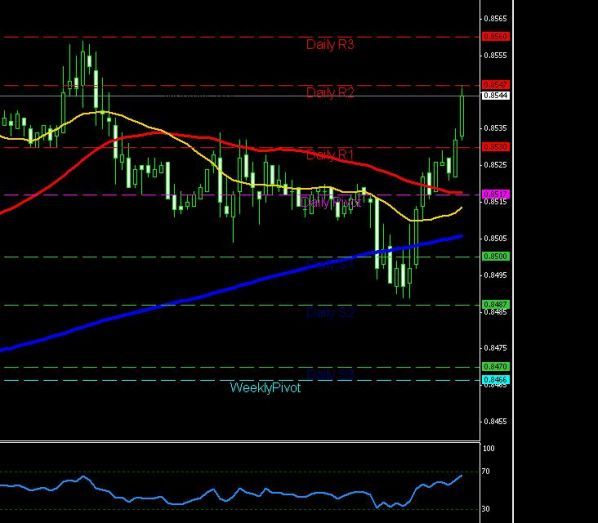
Task: Click the Daily Pivot label
Action: point(331,203)
